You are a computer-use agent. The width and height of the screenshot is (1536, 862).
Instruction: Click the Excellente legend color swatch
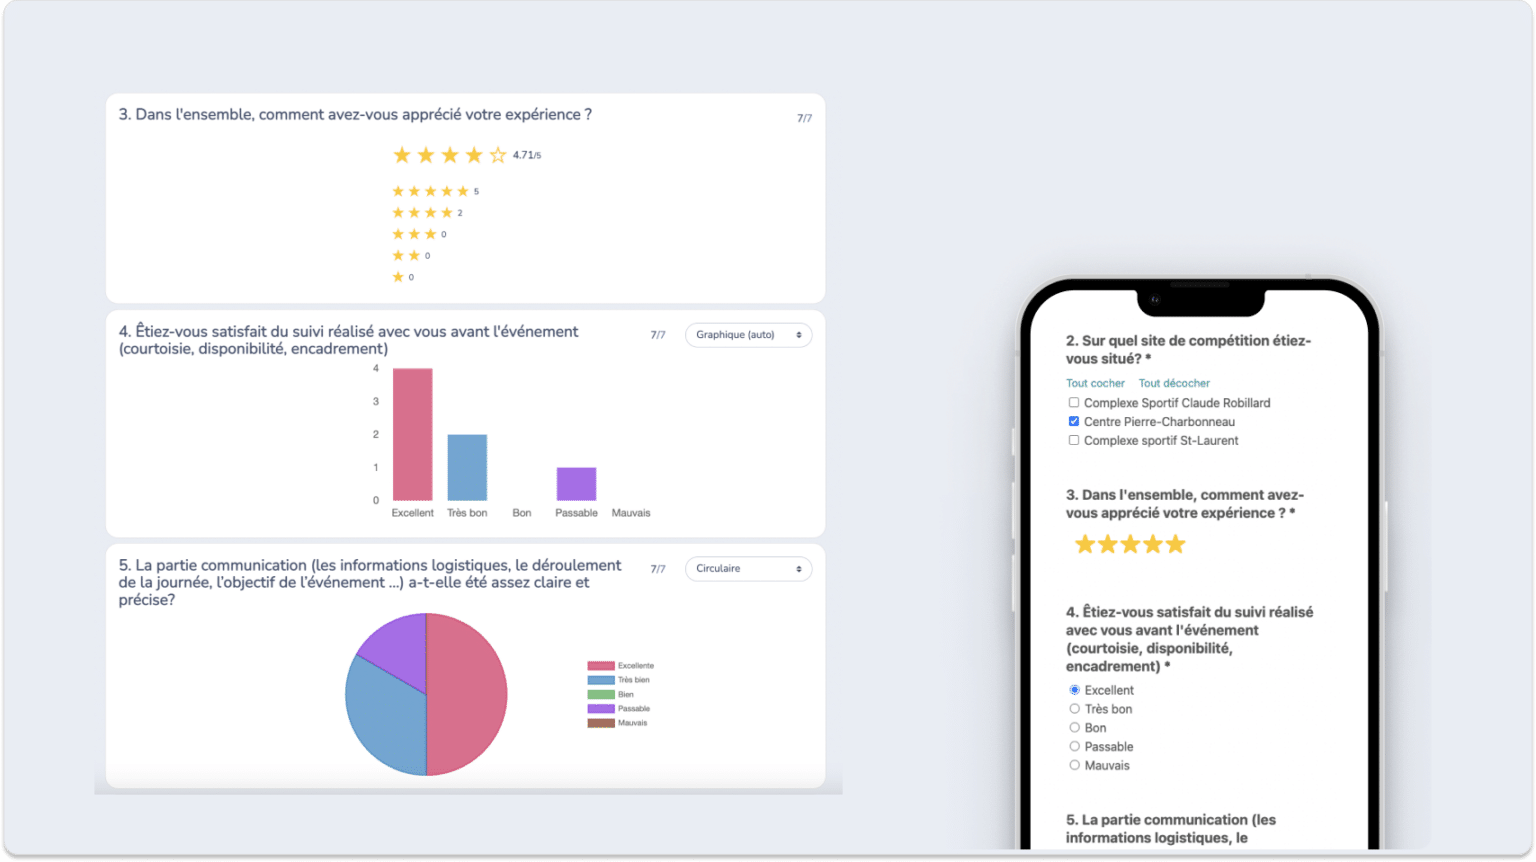click(601, 666)
